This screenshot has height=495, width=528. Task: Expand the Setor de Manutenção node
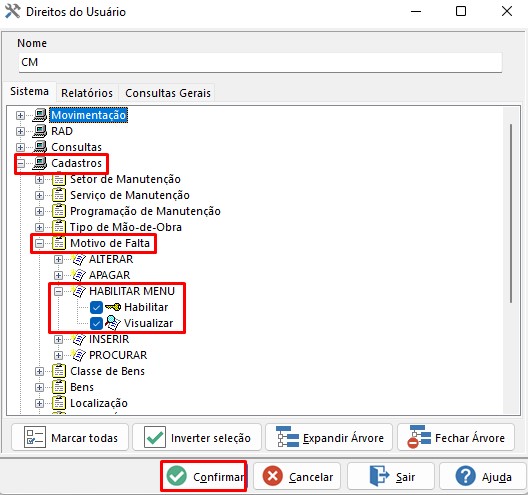[x=39, y=179]
